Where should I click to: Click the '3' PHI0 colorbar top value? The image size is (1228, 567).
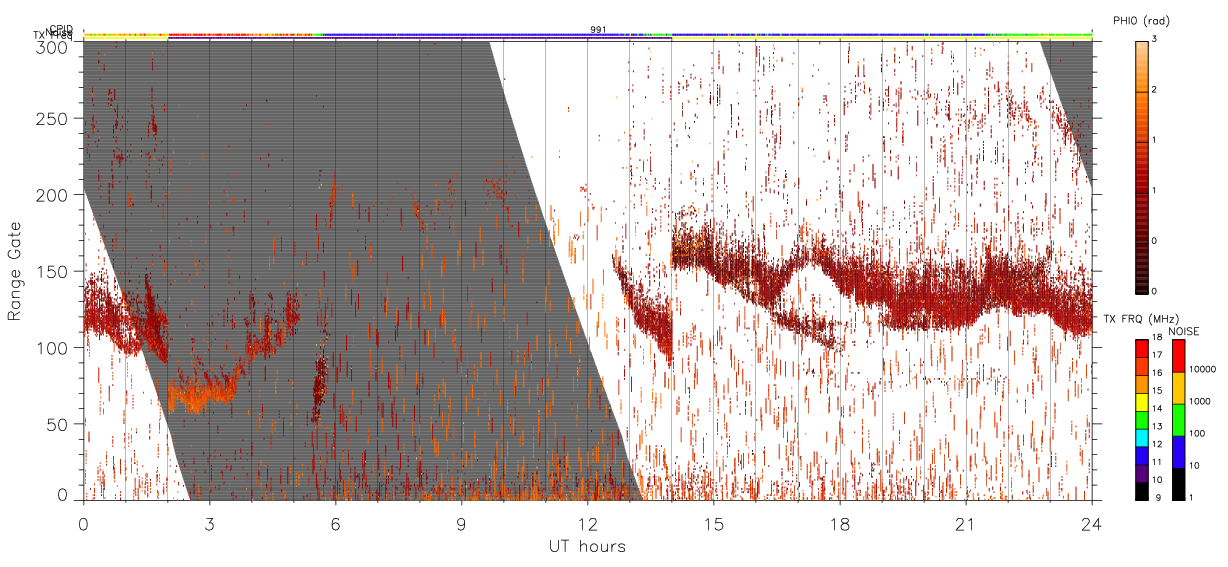click(x=1155, y=41)
